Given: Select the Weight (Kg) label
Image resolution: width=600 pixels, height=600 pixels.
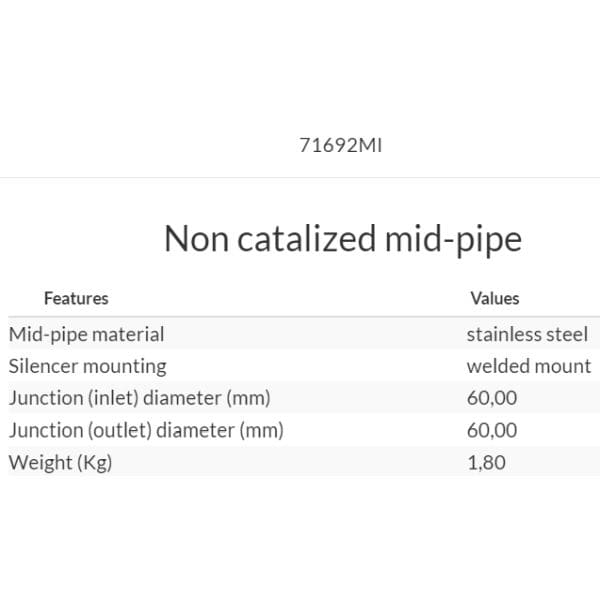Looking at the screenshot, I should 60,462.
